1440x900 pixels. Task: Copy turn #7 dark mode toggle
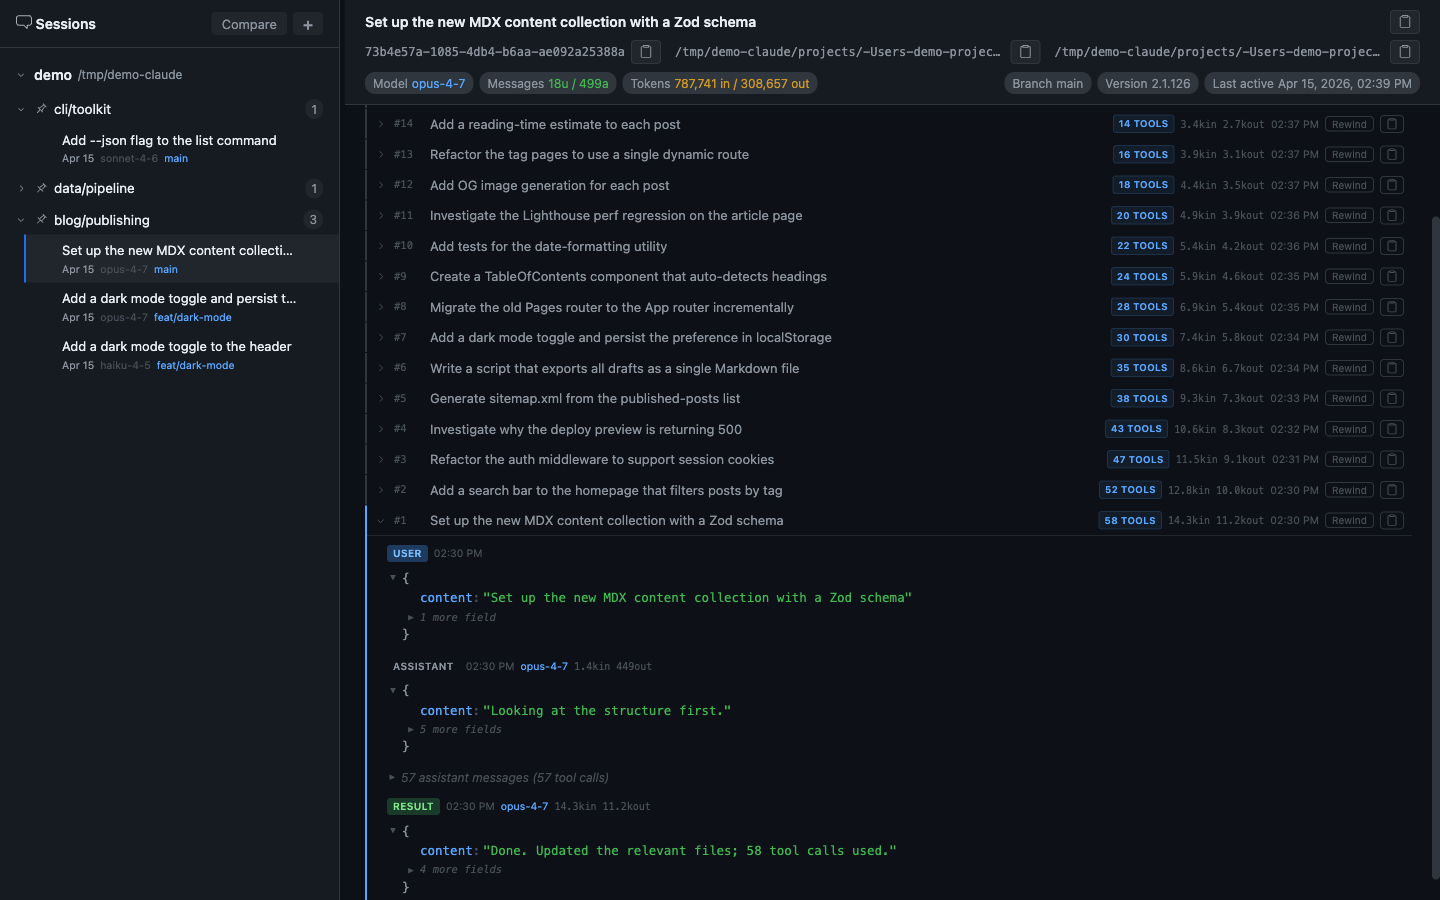tap(1392, 337)
